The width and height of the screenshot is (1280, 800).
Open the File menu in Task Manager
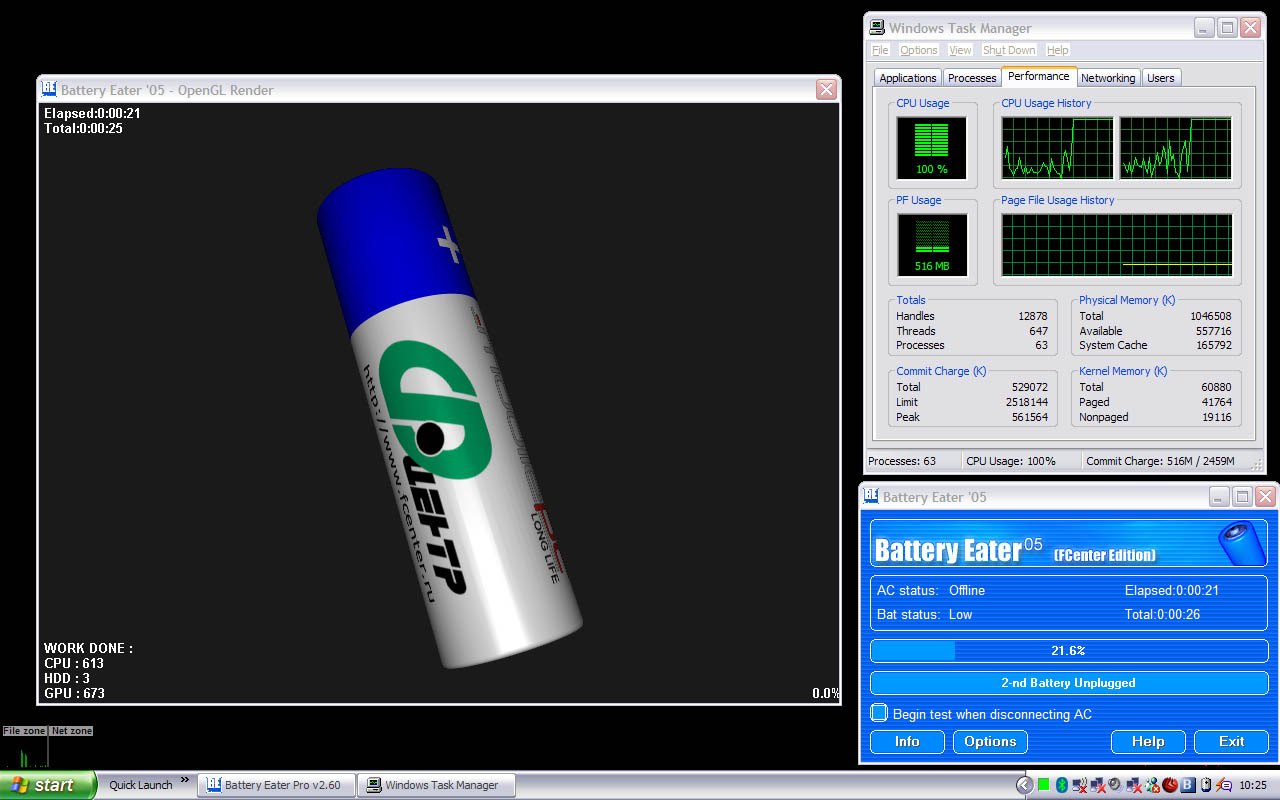(x=880, y=50)
